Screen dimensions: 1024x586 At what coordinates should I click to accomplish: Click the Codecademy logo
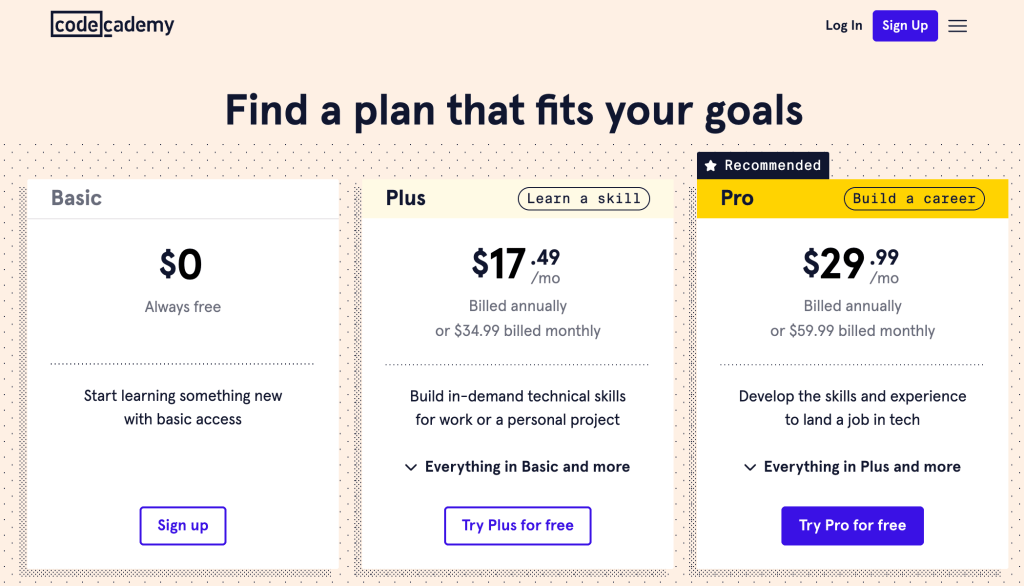point(112,25)
